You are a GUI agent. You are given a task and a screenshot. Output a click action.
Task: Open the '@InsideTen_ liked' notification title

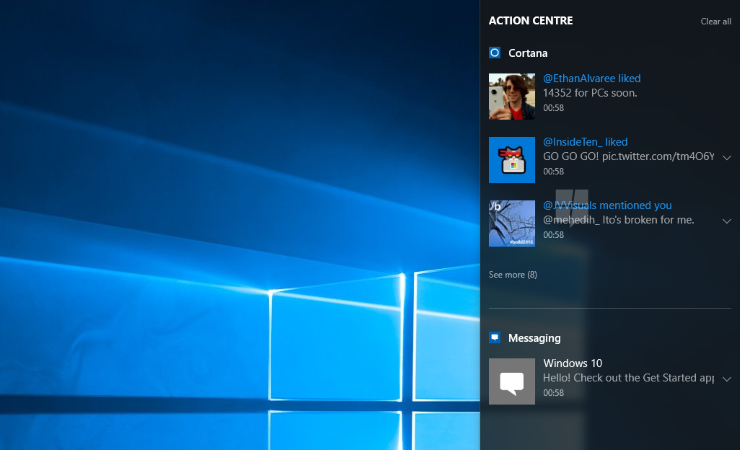[x=585, y=142]
